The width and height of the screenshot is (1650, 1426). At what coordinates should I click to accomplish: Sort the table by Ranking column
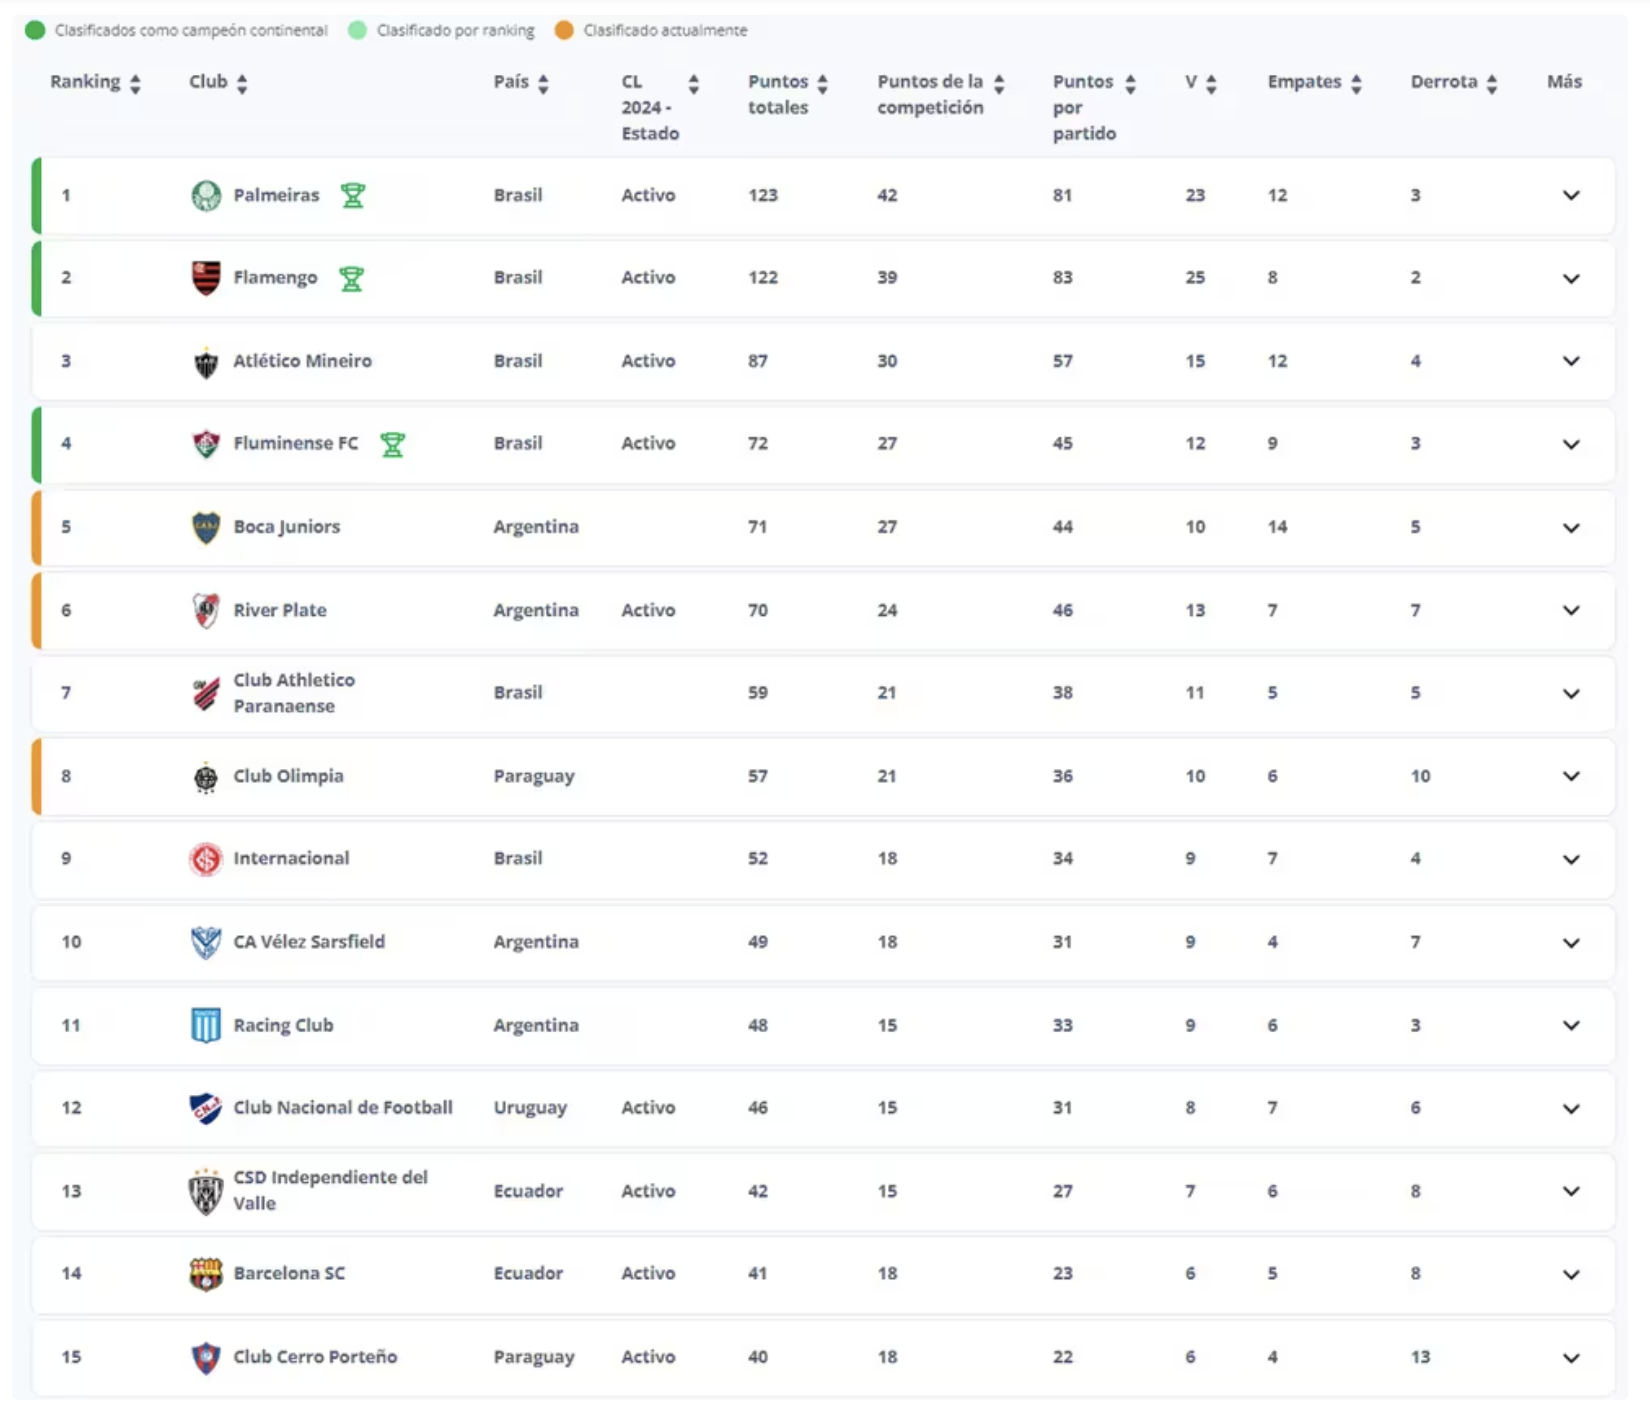pyautogui.click(x=135, y=83)
